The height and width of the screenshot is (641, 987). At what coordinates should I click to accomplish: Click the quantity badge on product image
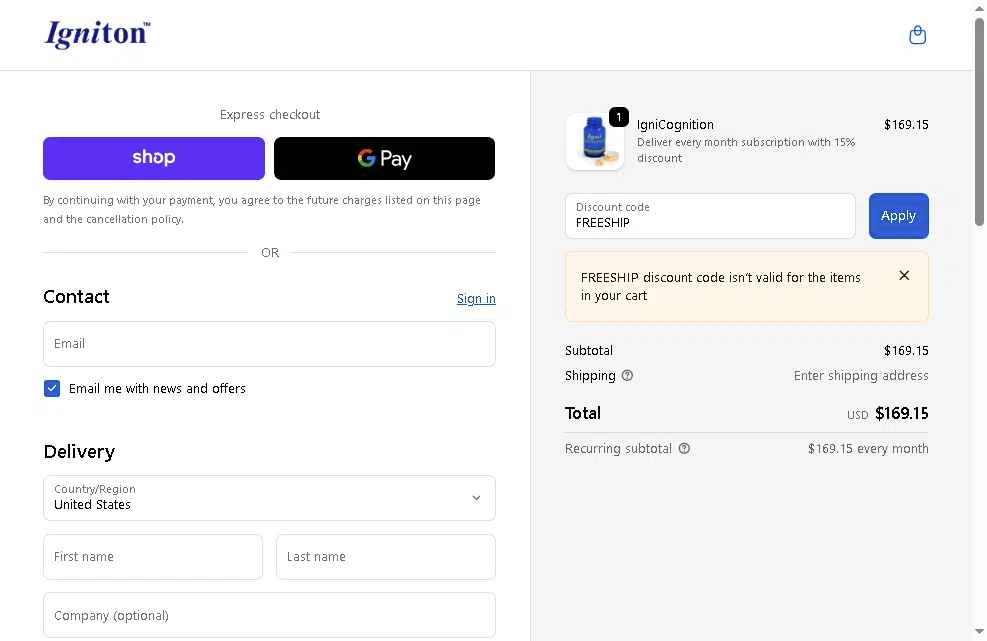(x=619, y=116)
